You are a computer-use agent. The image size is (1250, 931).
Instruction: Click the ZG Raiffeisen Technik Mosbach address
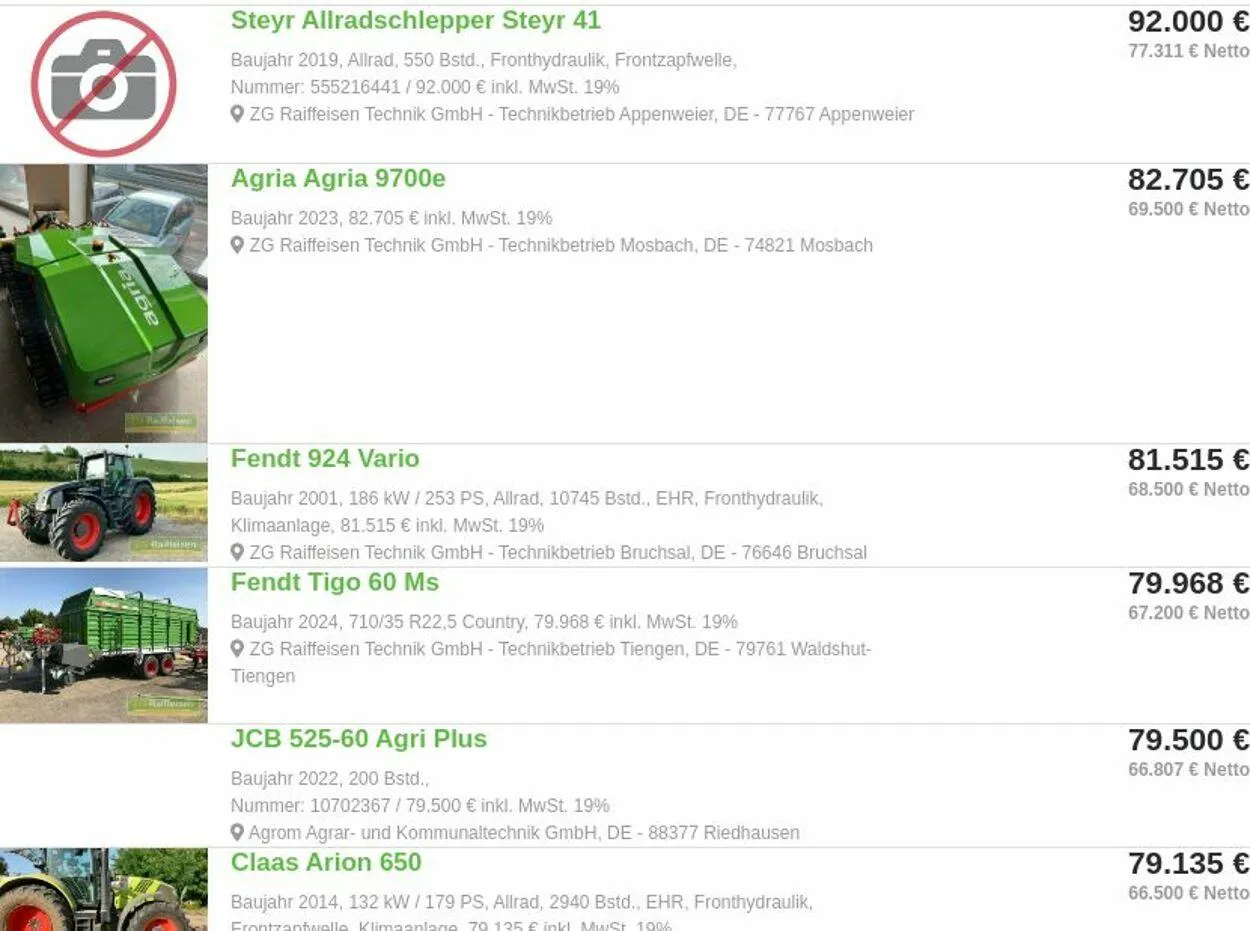point(561,245)
